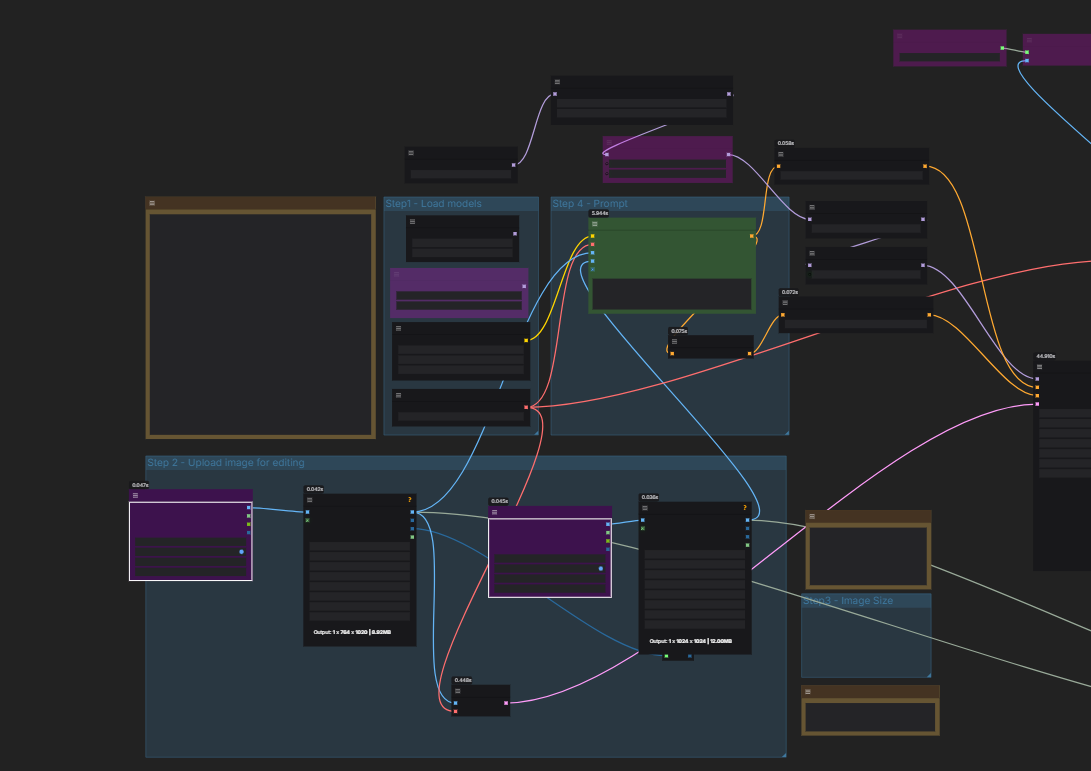The width and height of the screenshot is (1091, 771).
Task: Click resize corner of Step 4 - Prompt group
Action: (x=786, y=432)
